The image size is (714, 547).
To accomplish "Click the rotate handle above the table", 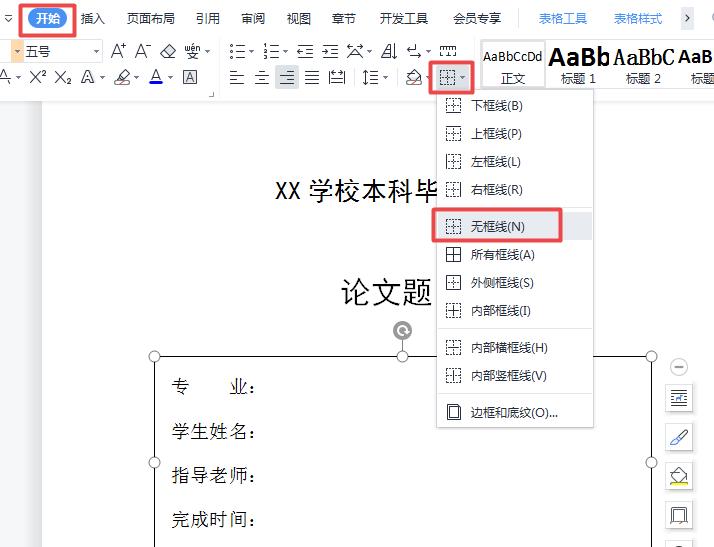I will point(402,331).
